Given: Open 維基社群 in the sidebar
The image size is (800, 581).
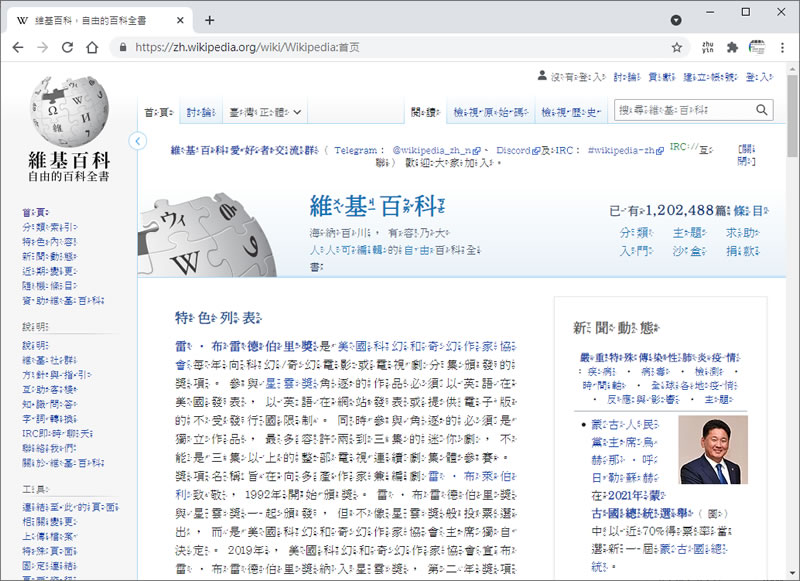Looking at the screenshot, I should click(49, 361).
